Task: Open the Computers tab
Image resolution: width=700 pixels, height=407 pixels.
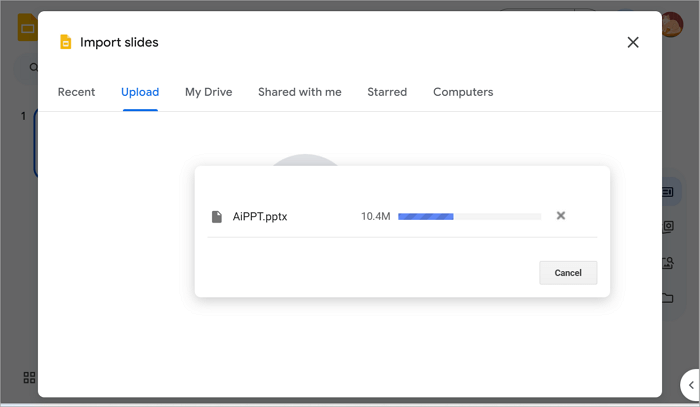Action: (463, 92)
